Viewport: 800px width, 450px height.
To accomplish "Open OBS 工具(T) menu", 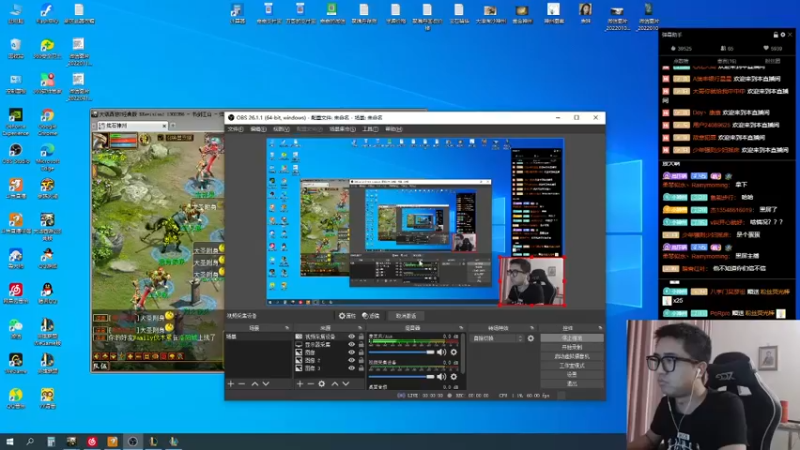I will point(370,129).
